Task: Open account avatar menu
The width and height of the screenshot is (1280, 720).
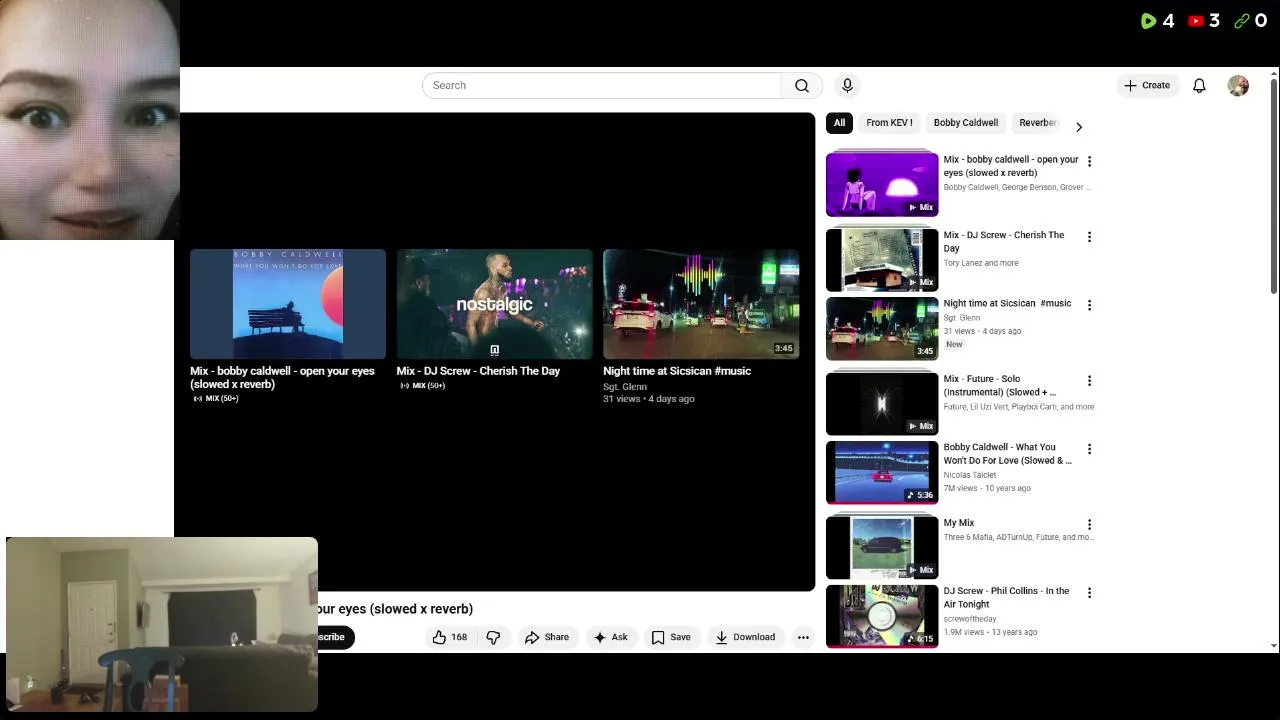Action: [x=1238, y=86]
